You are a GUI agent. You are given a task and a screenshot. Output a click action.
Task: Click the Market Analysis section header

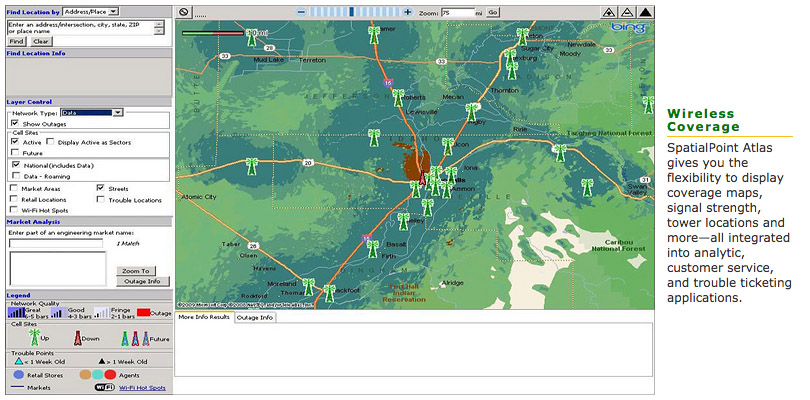(x=89, y=222)
